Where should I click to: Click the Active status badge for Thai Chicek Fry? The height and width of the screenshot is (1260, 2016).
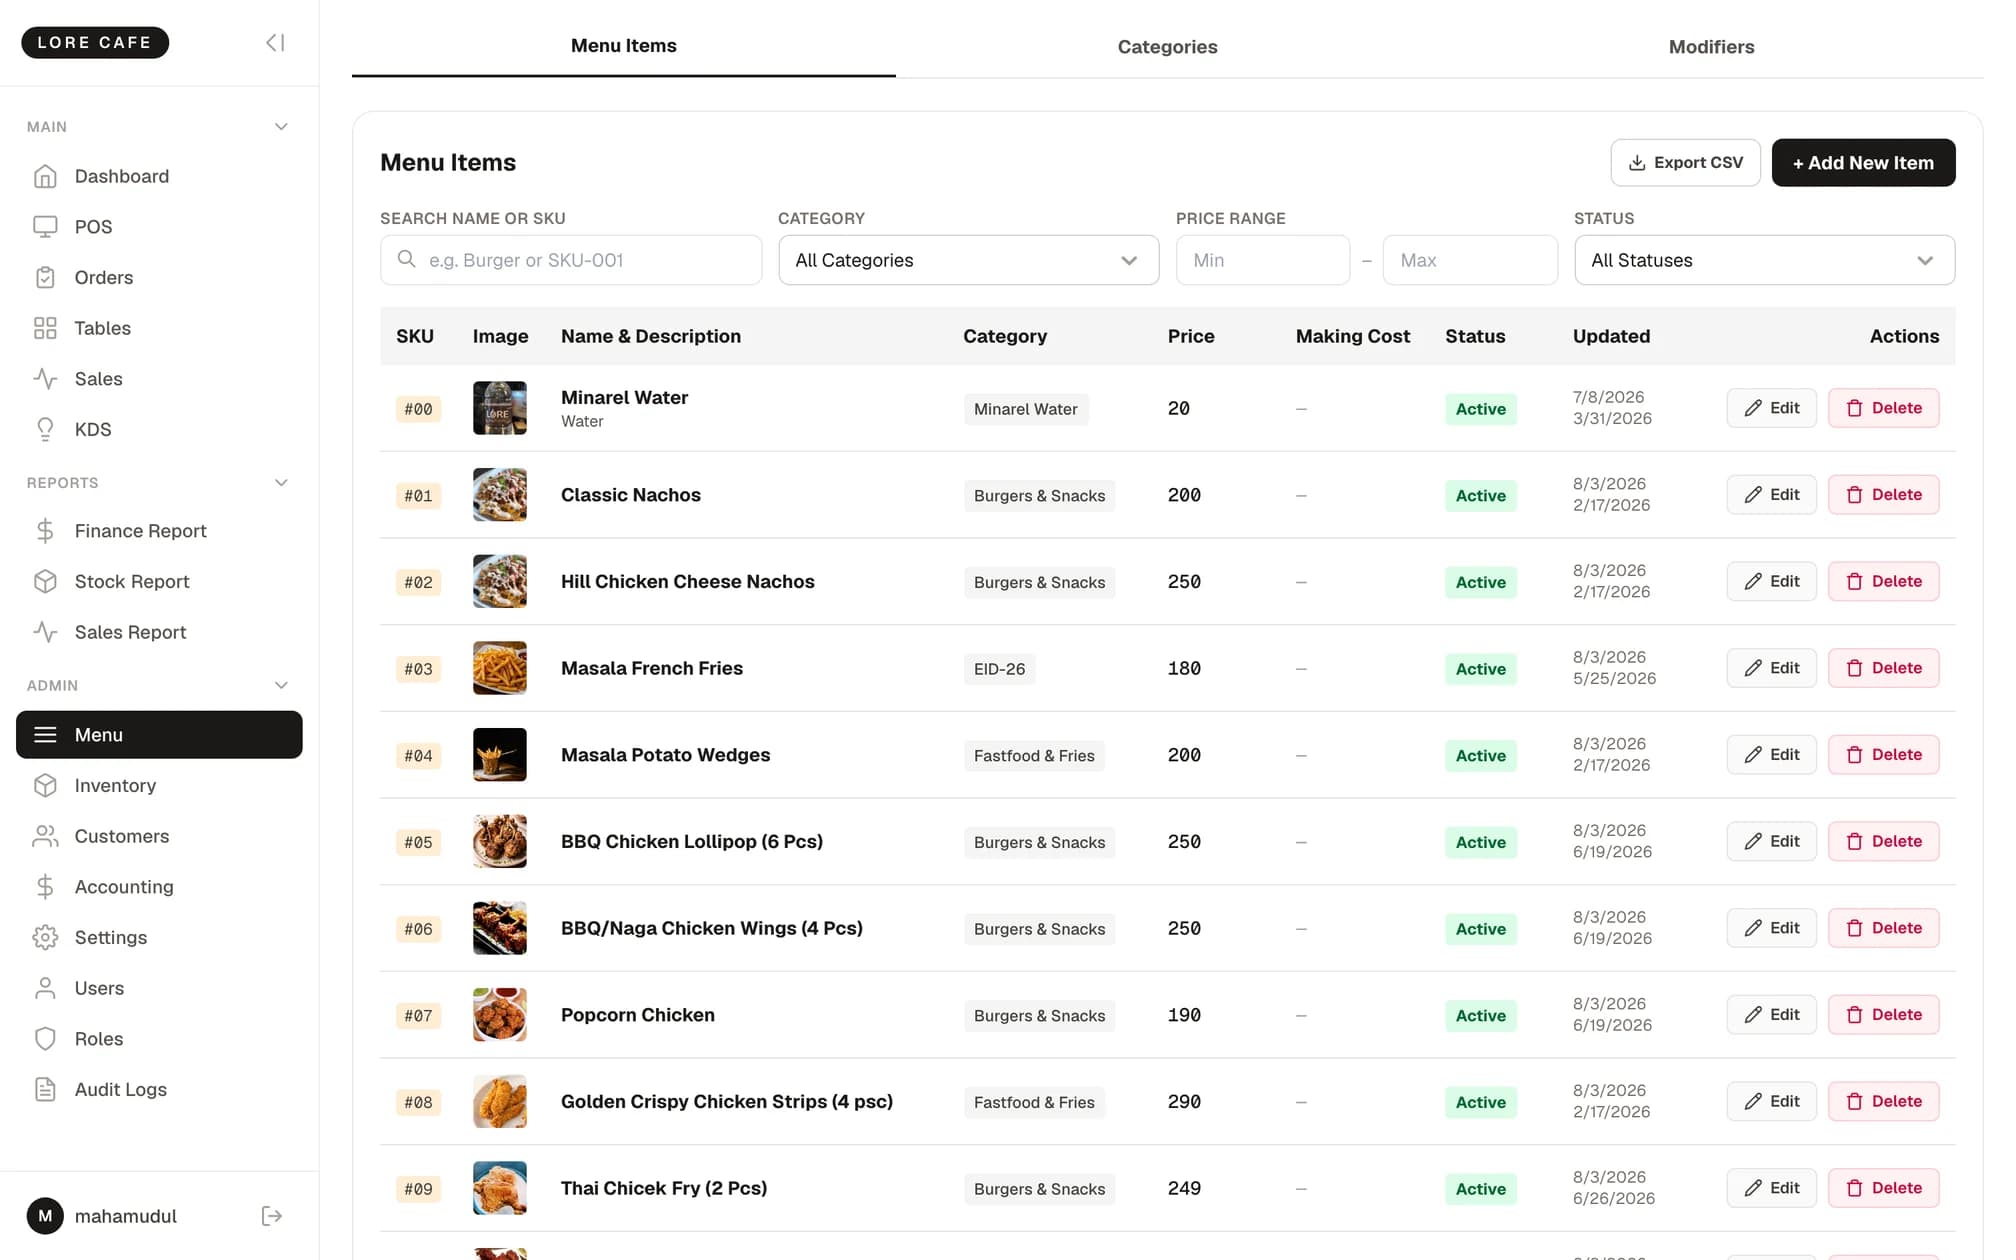coord(1480,1189)
